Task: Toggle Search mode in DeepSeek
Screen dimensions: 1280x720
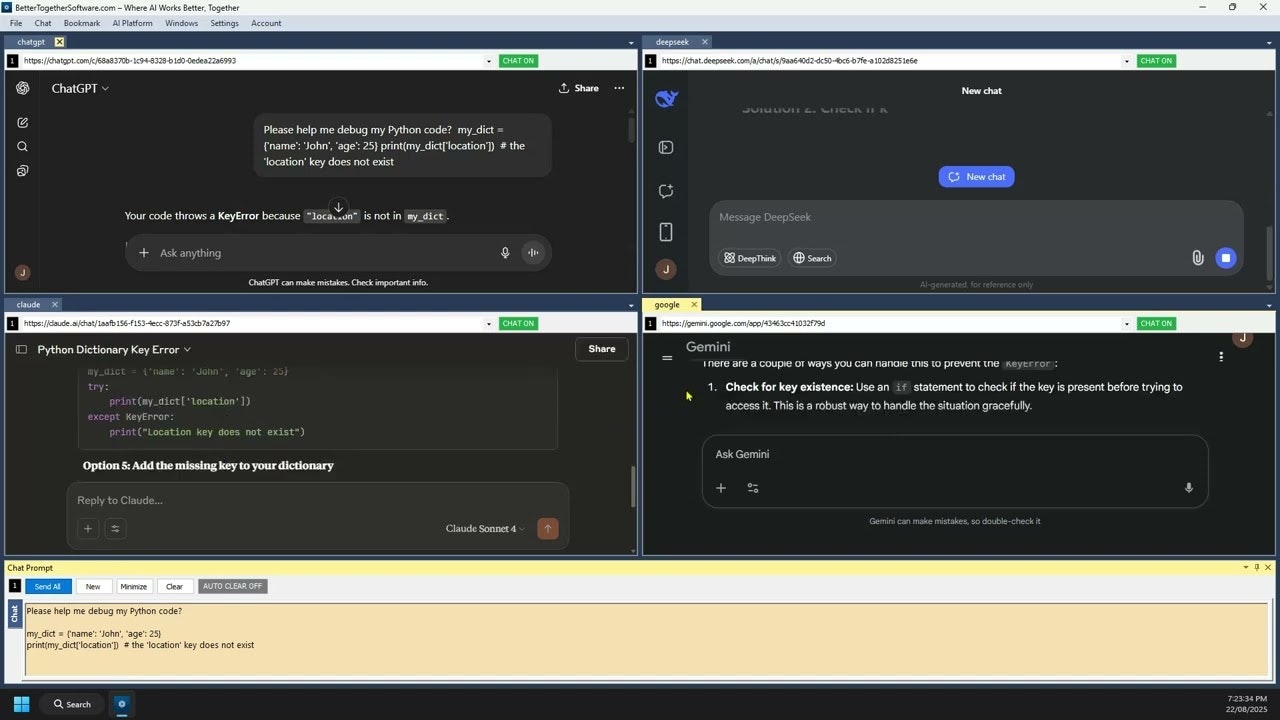Action: click(x=811, y=258)
